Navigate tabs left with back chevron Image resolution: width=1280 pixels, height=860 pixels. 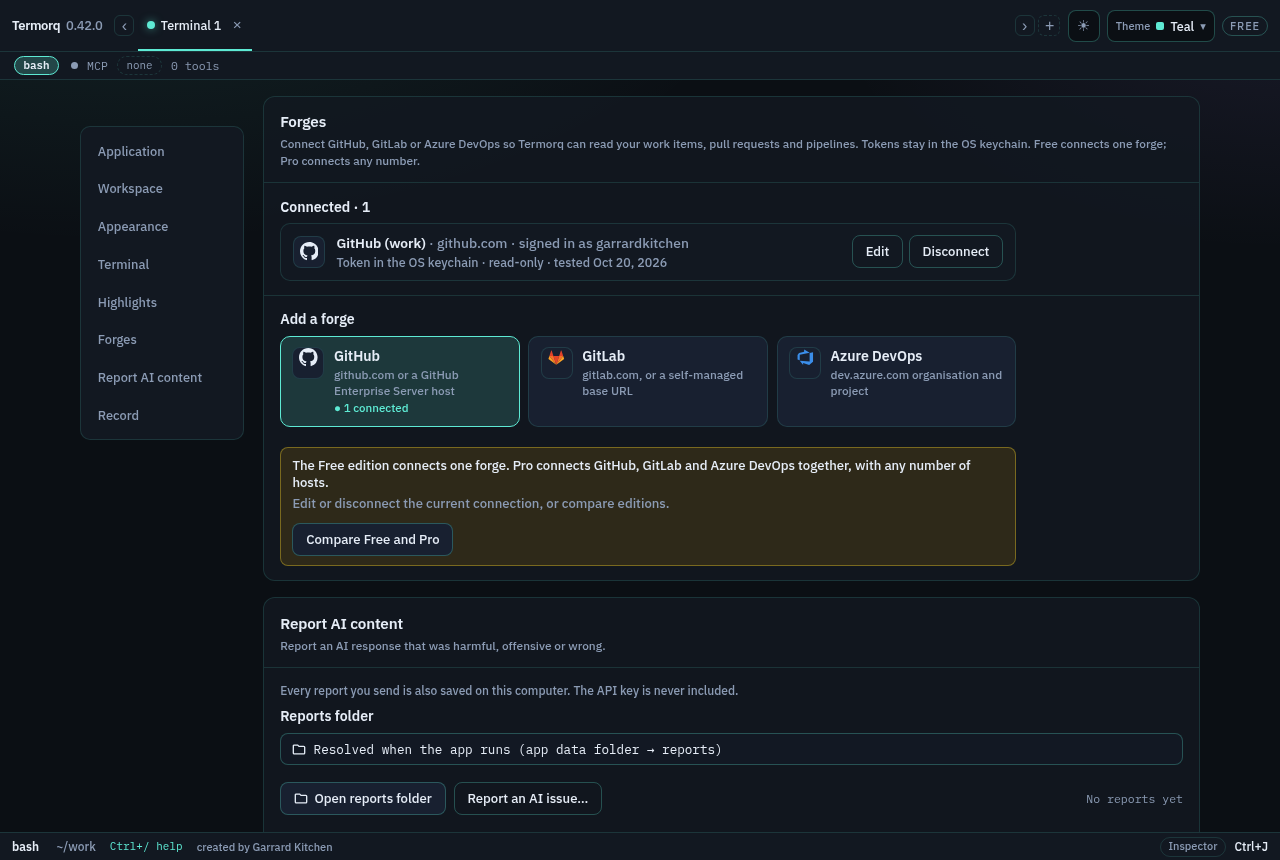(x=124, y=26)
